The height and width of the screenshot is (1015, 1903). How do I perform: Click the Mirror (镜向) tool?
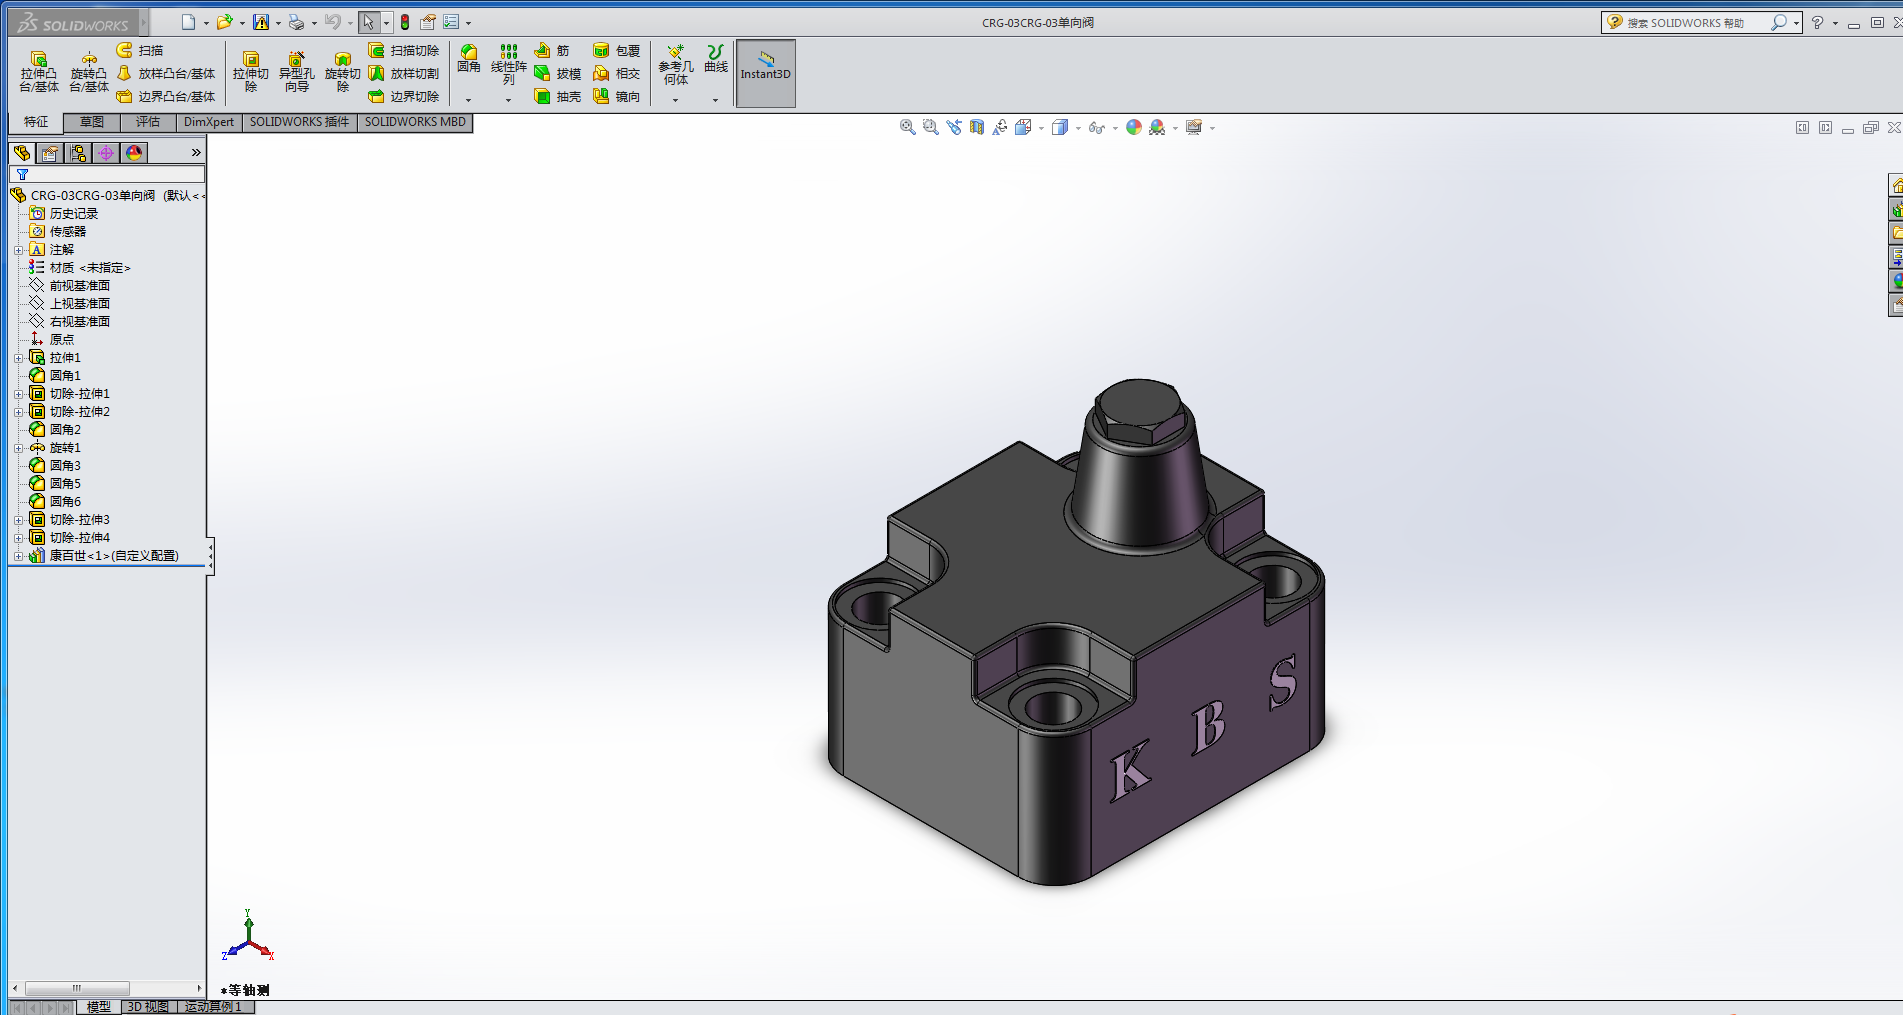pyautogui.click(x=617, y=96)
